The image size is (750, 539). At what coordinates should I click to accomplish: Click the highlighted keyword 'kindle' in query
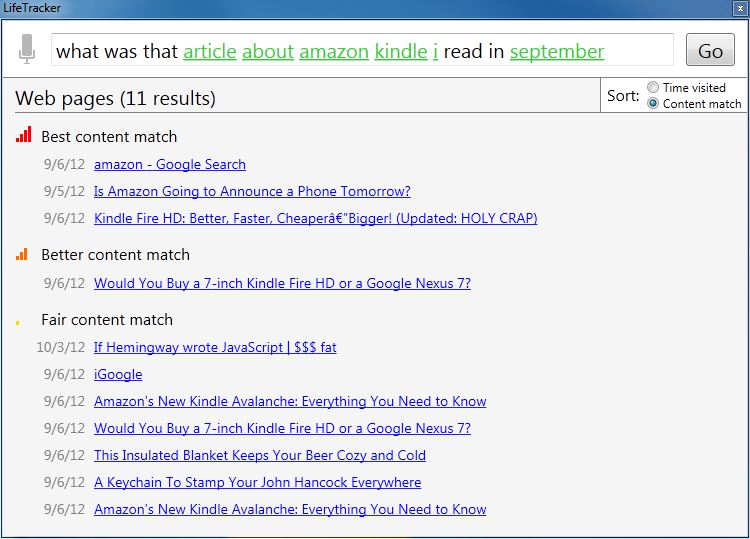click(x=401, y=51)
